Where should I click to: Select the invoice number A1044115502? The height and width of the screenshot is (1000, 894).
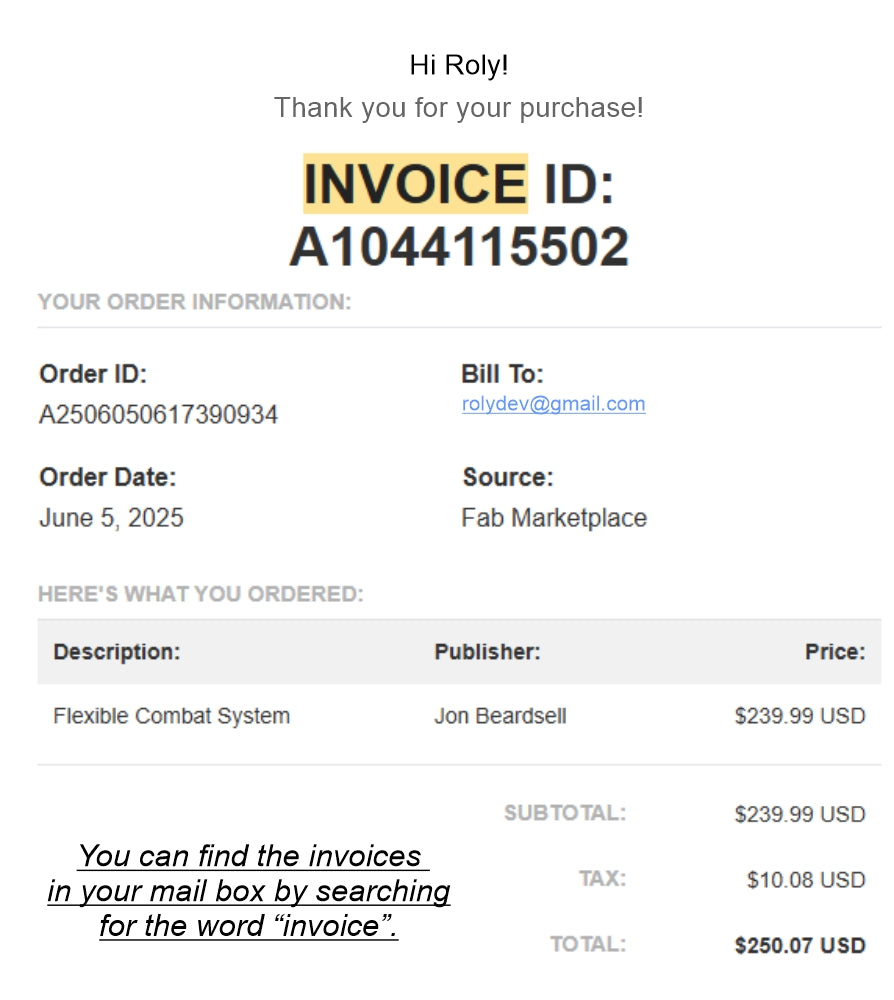(459, 247)
